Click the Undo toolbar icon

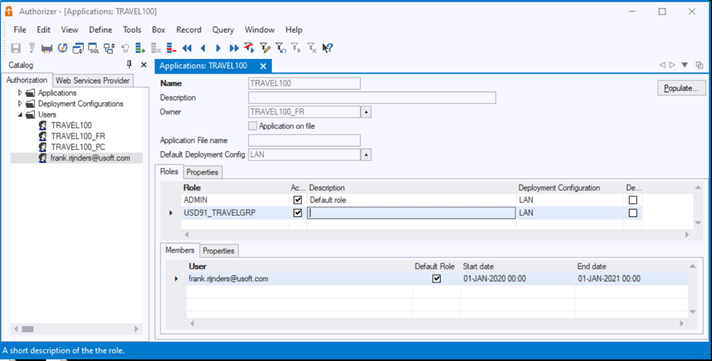[x=125, y=48]
